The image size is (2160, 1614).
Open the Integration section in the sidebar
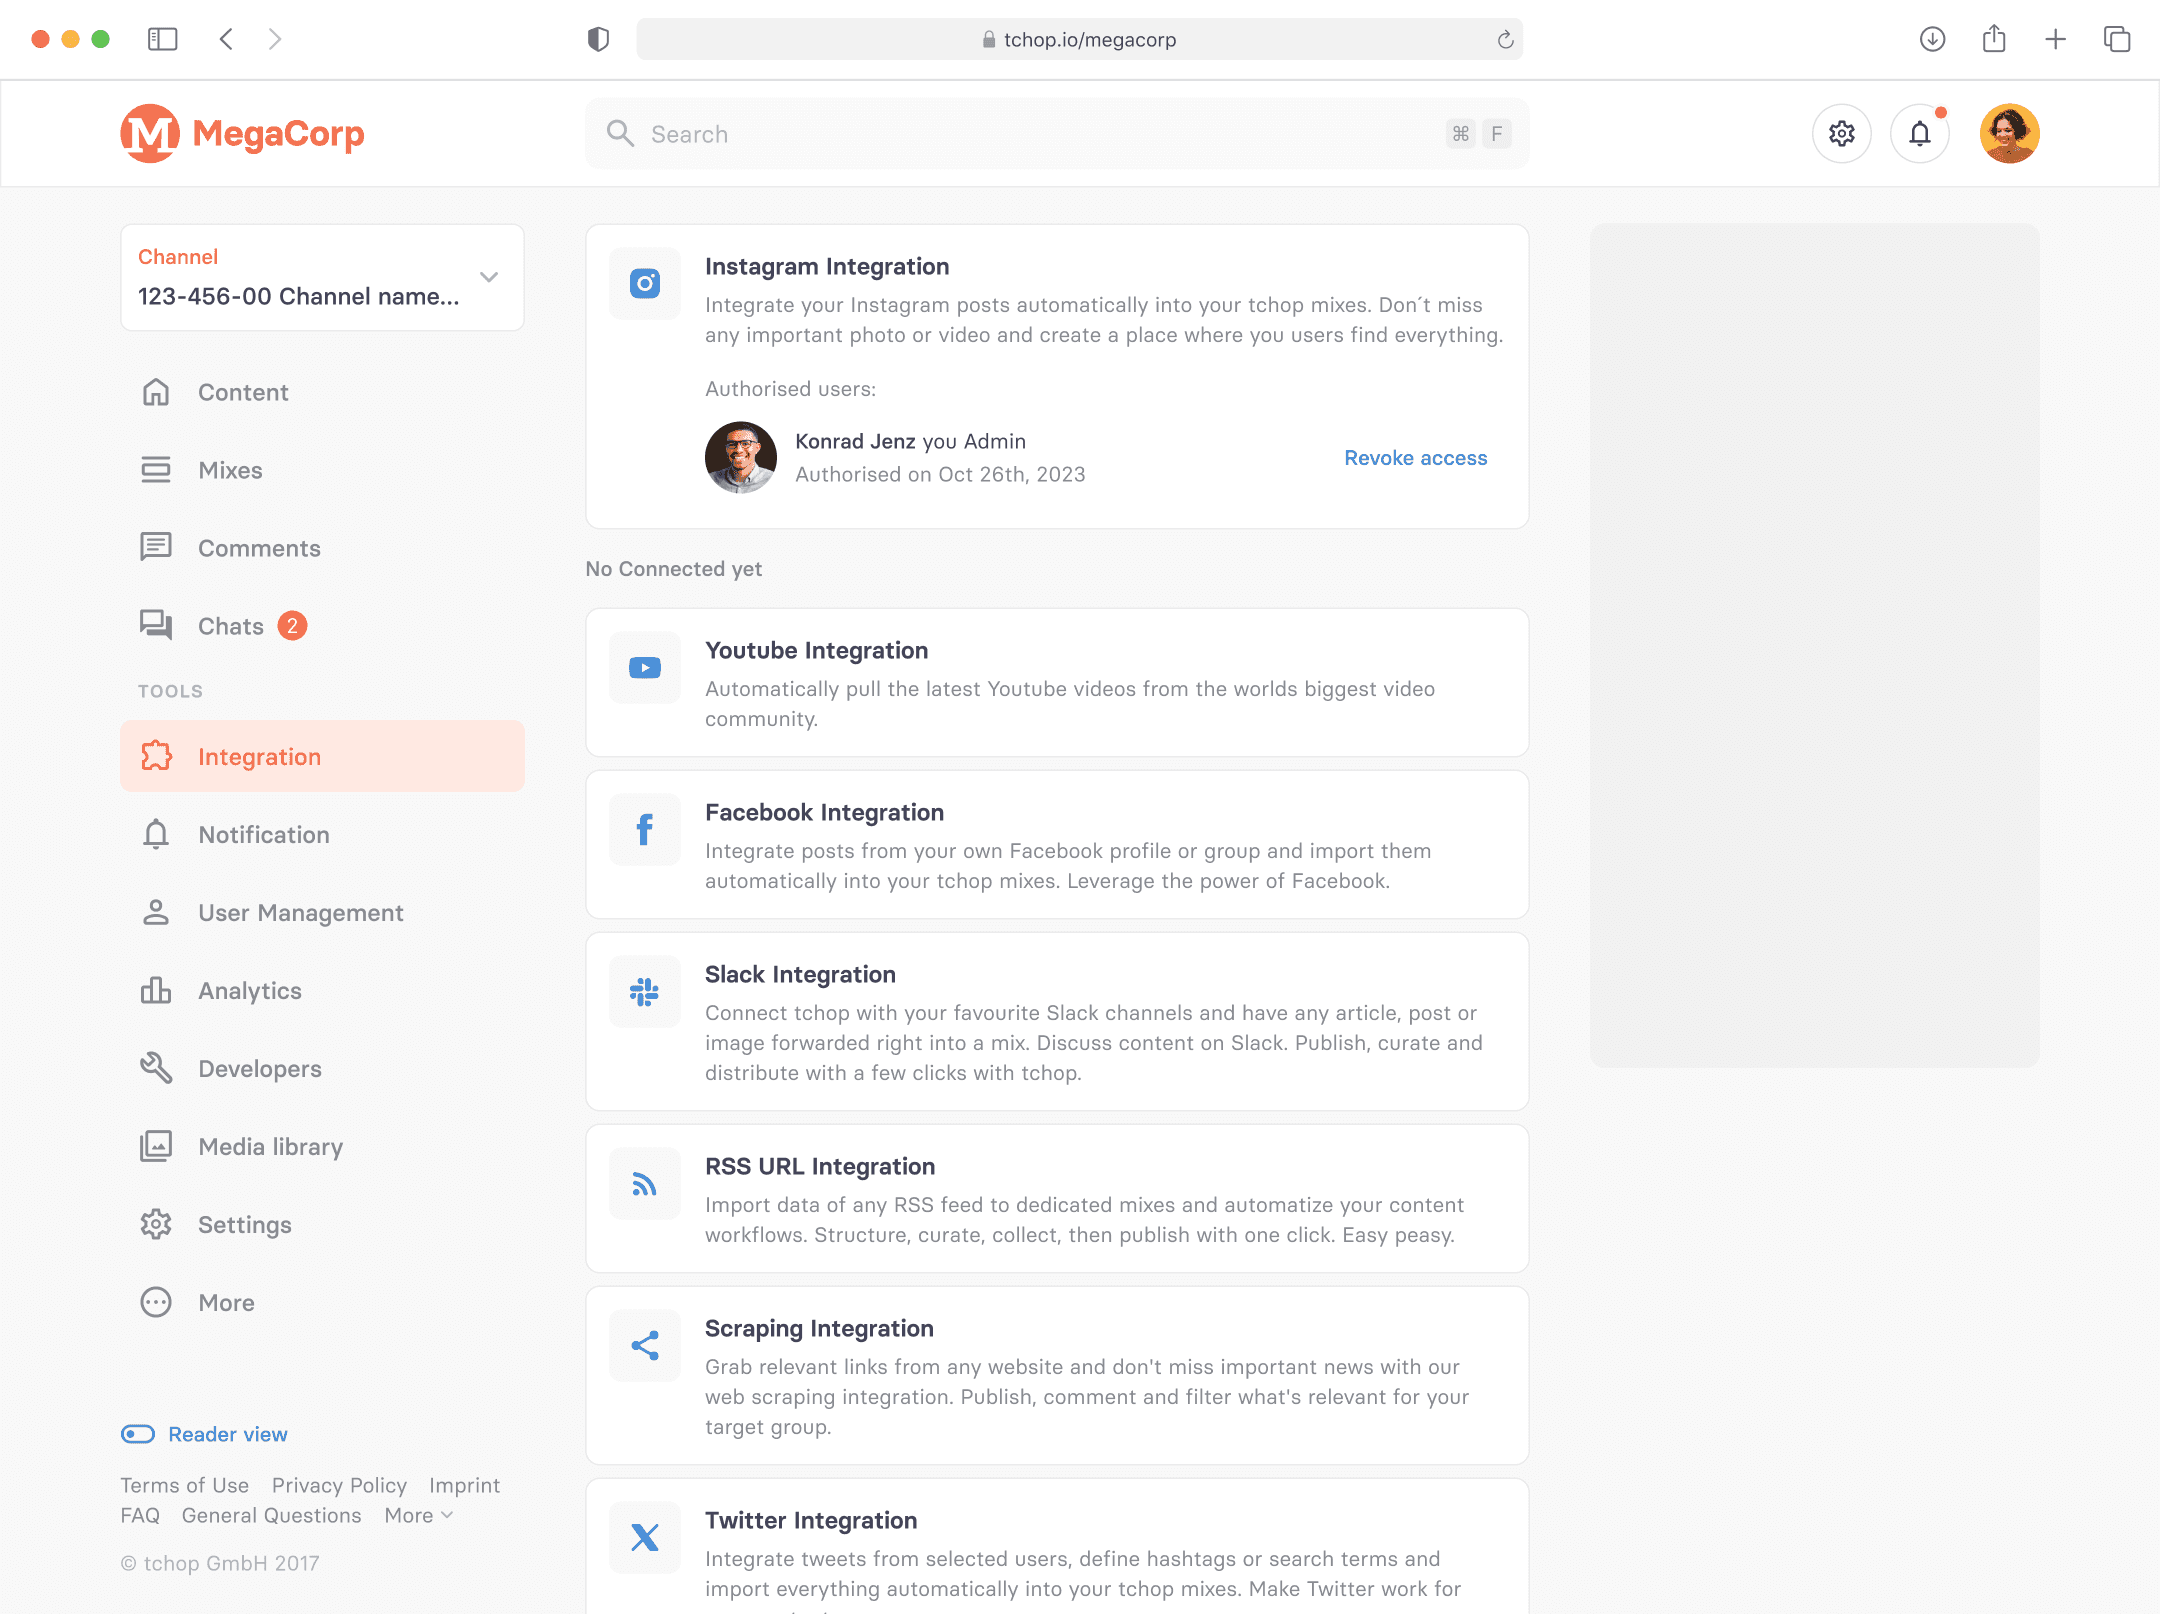tap(259, 756)
